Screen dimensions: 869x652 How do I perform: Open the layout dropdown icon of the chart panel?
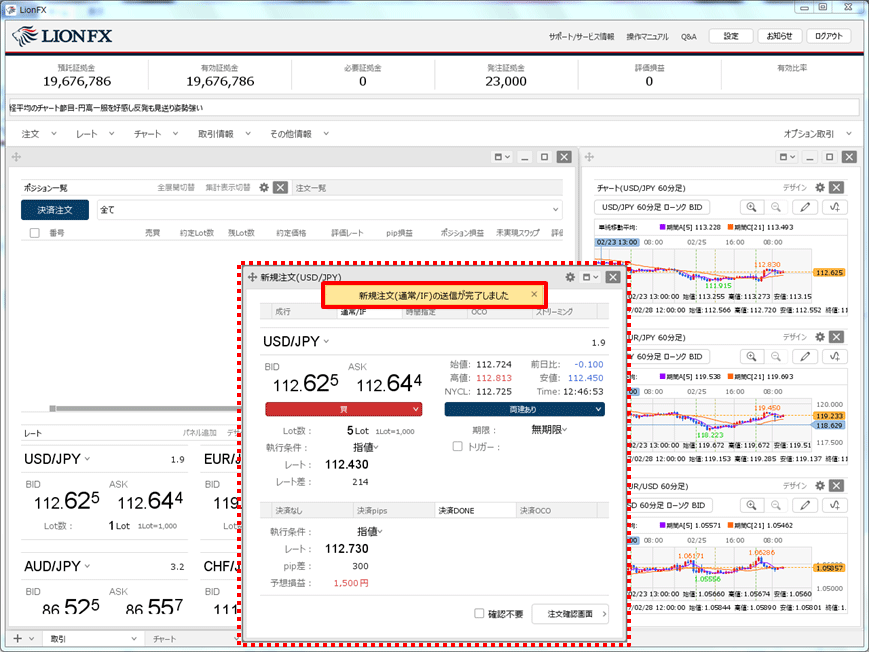788,157
